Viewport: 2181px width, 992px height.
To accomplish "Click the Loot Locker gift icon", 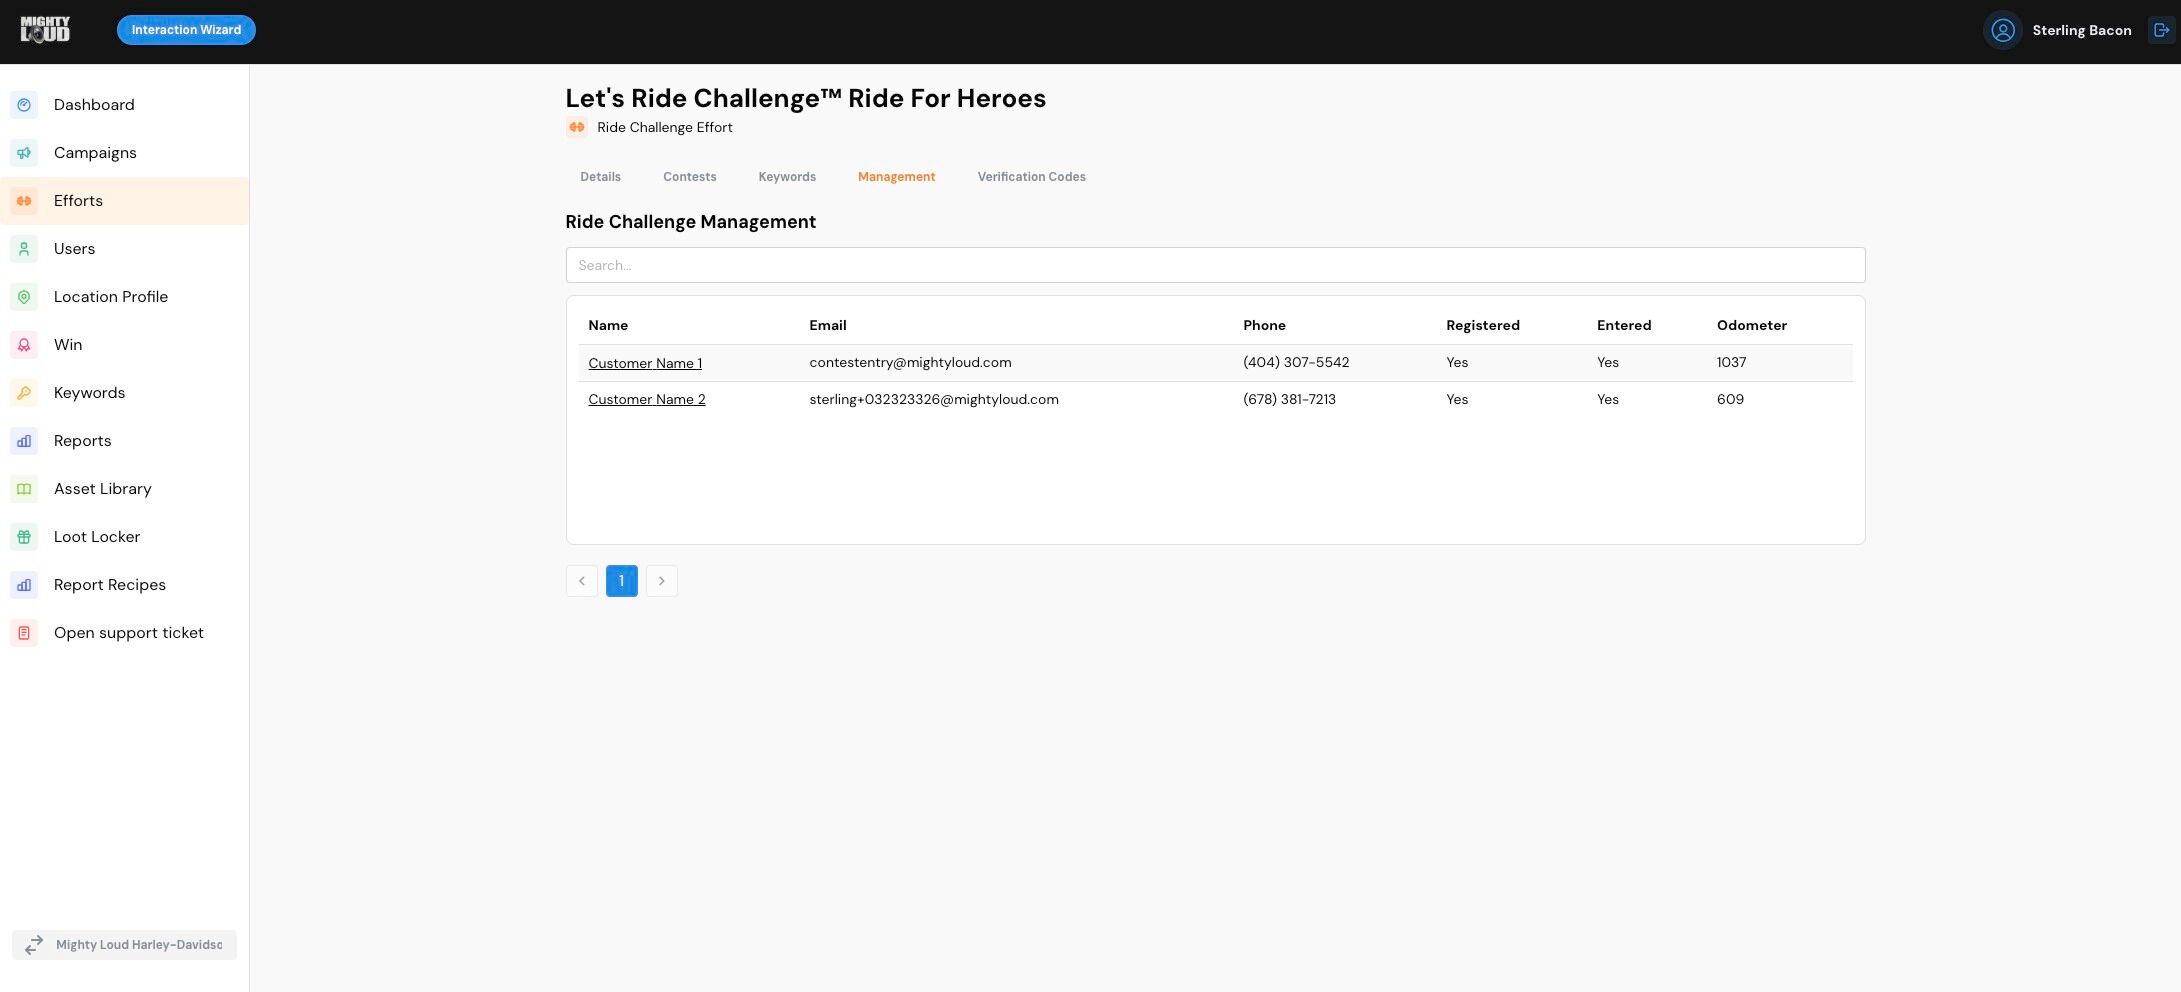I will coord(24,537).
